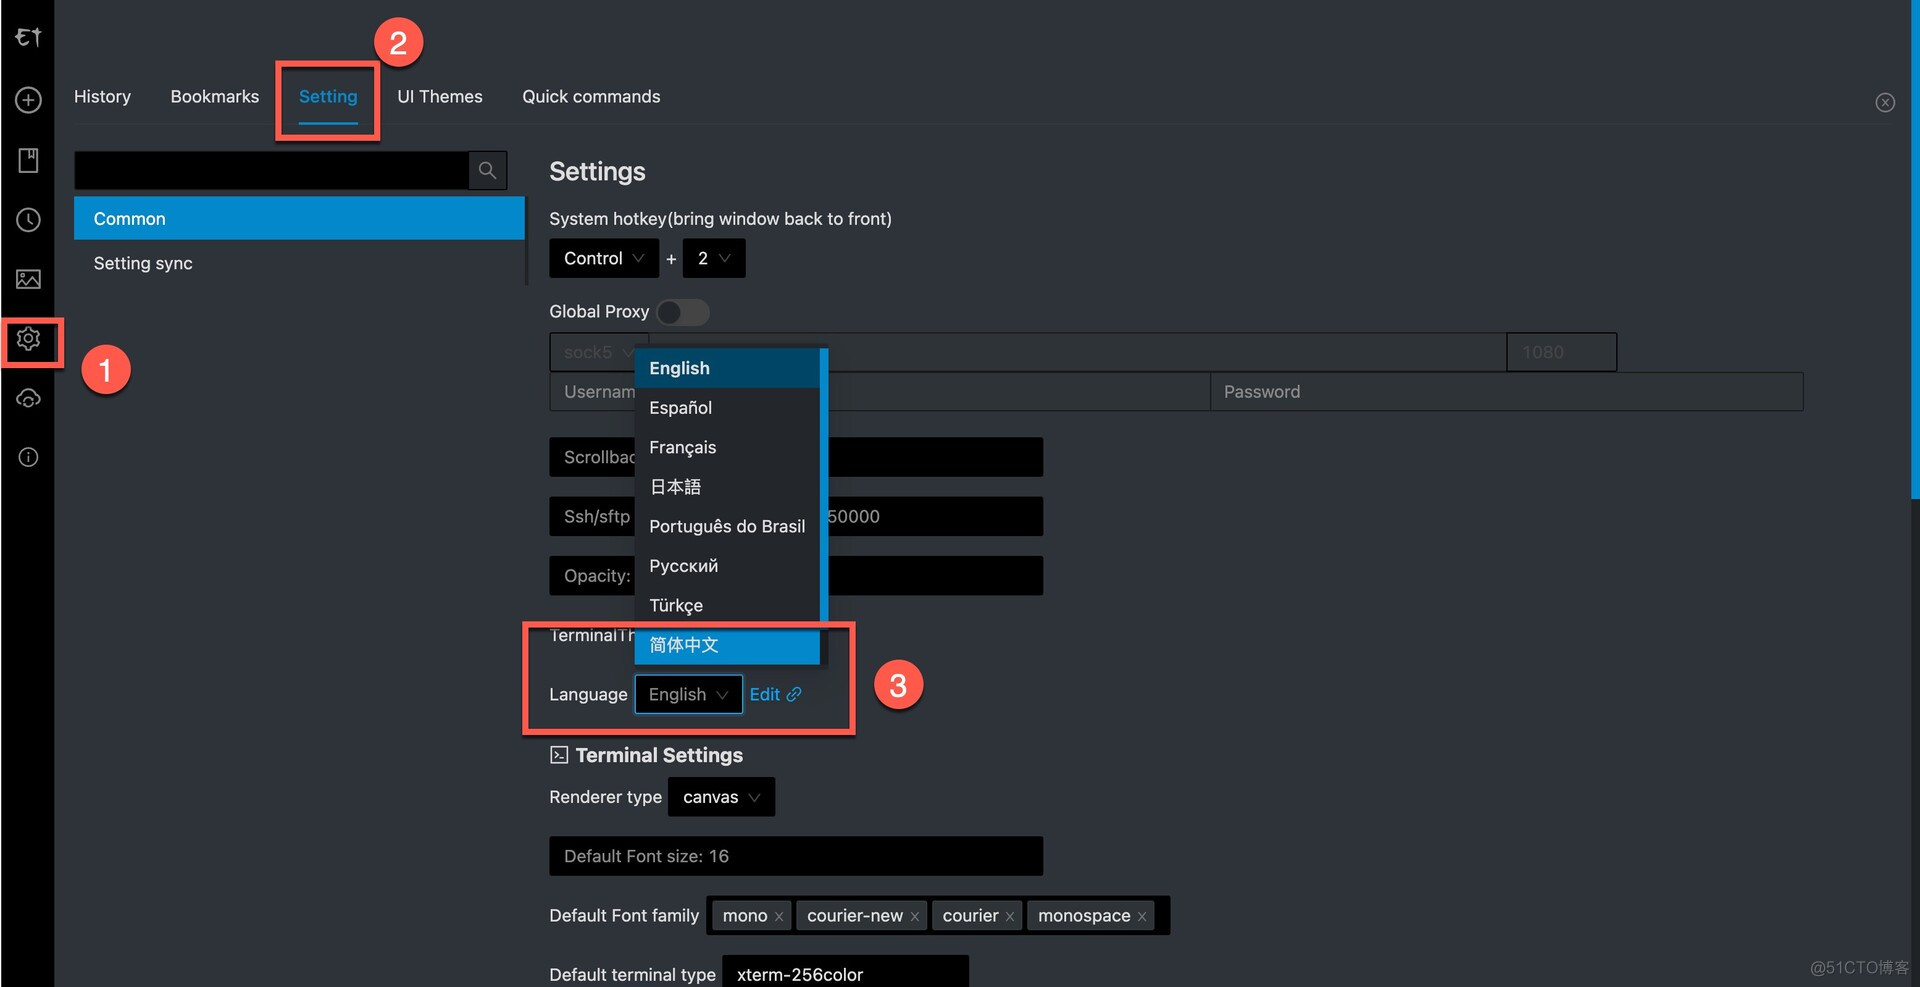The width and height of the screenshot is (1920, 987).
Task: Select Русский in language list
Action: (x=727, y=566)
